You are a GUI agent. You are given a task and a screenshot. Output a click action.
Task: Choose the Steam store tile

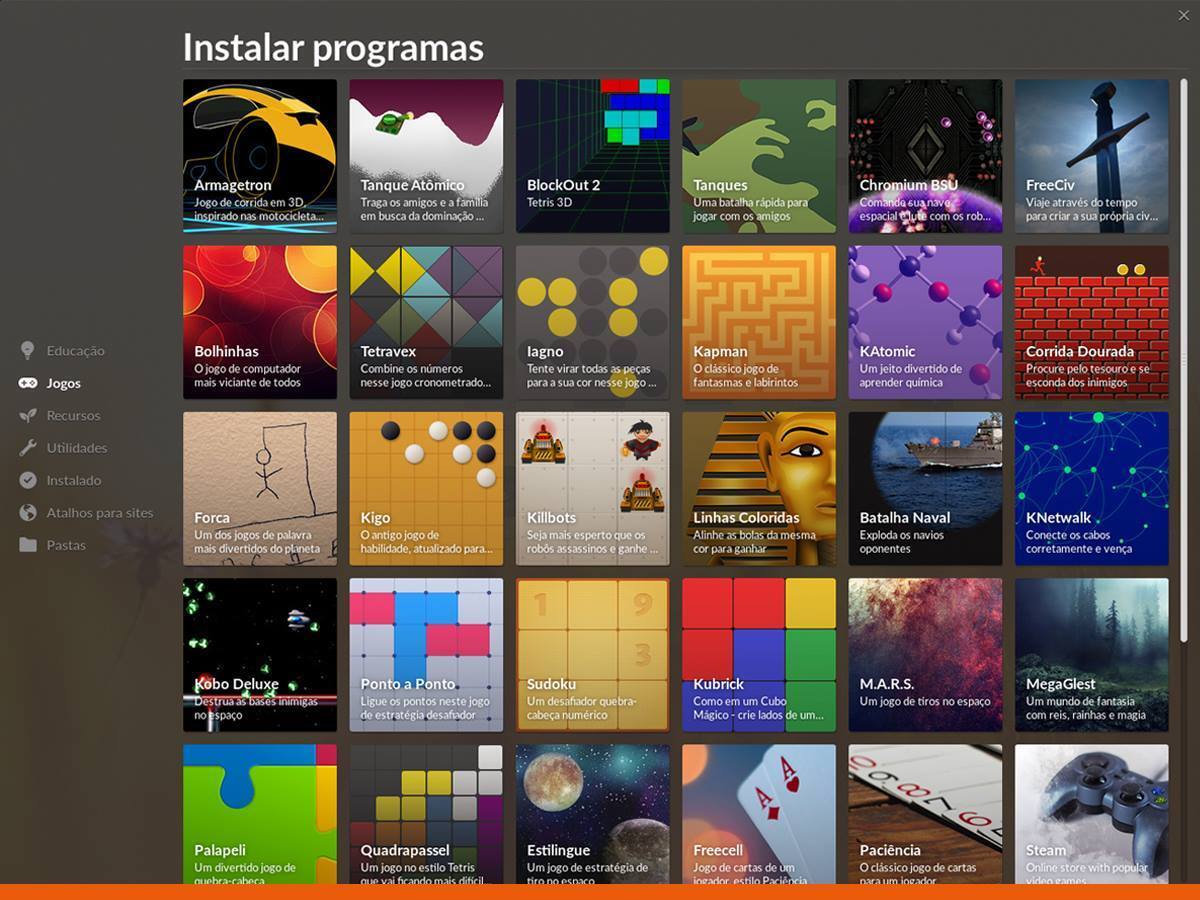[1091, 815]
